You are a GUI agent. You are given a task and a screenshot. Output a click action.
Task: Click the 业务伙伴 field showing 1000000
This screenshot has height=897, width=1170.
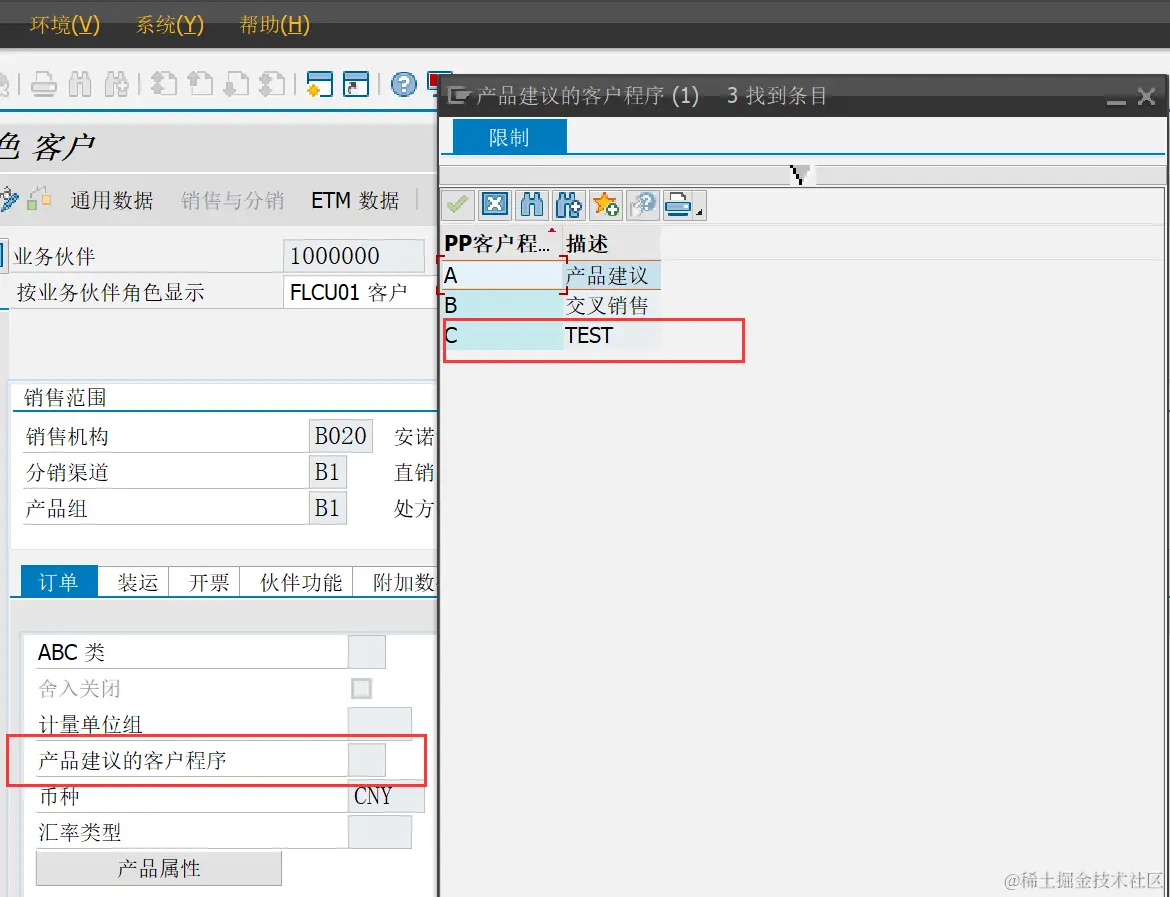tap(354, 256)
